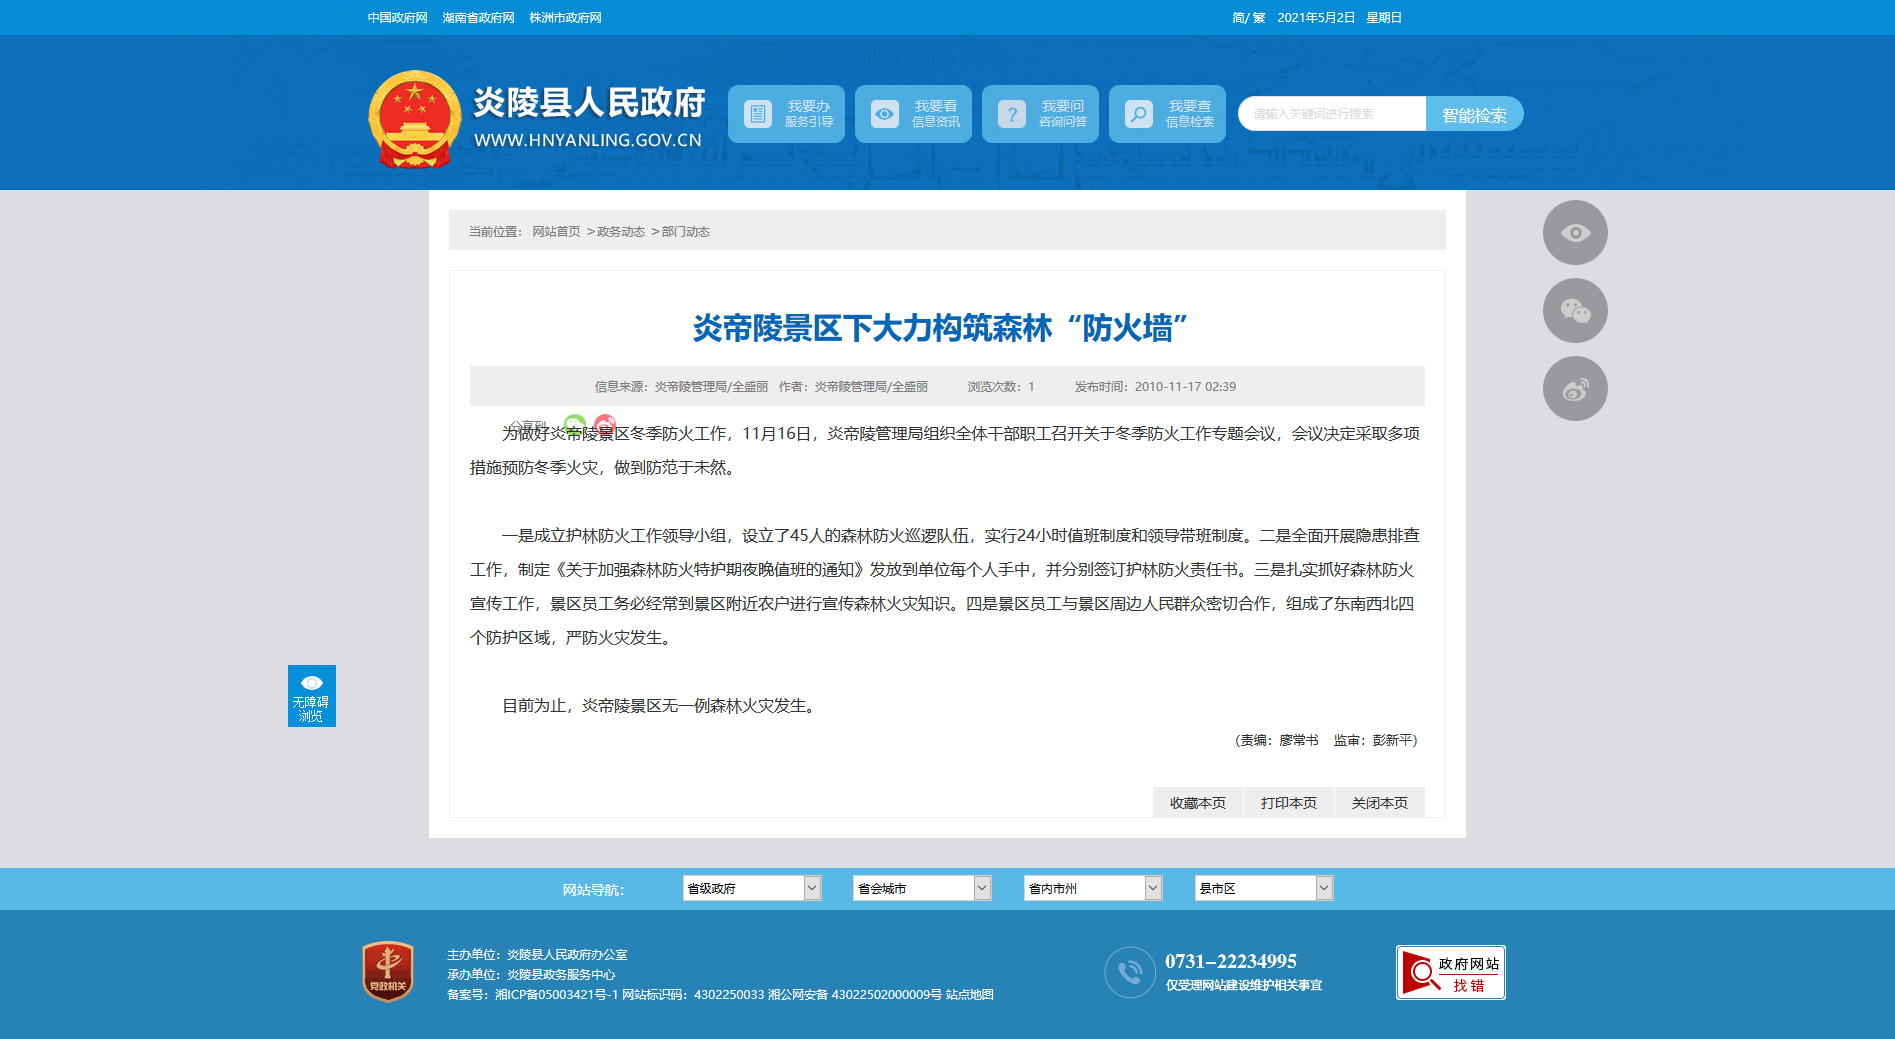Go to 部门动态 breadcrumb
Screen dimensions: 1895x1039
pos(686,232)
